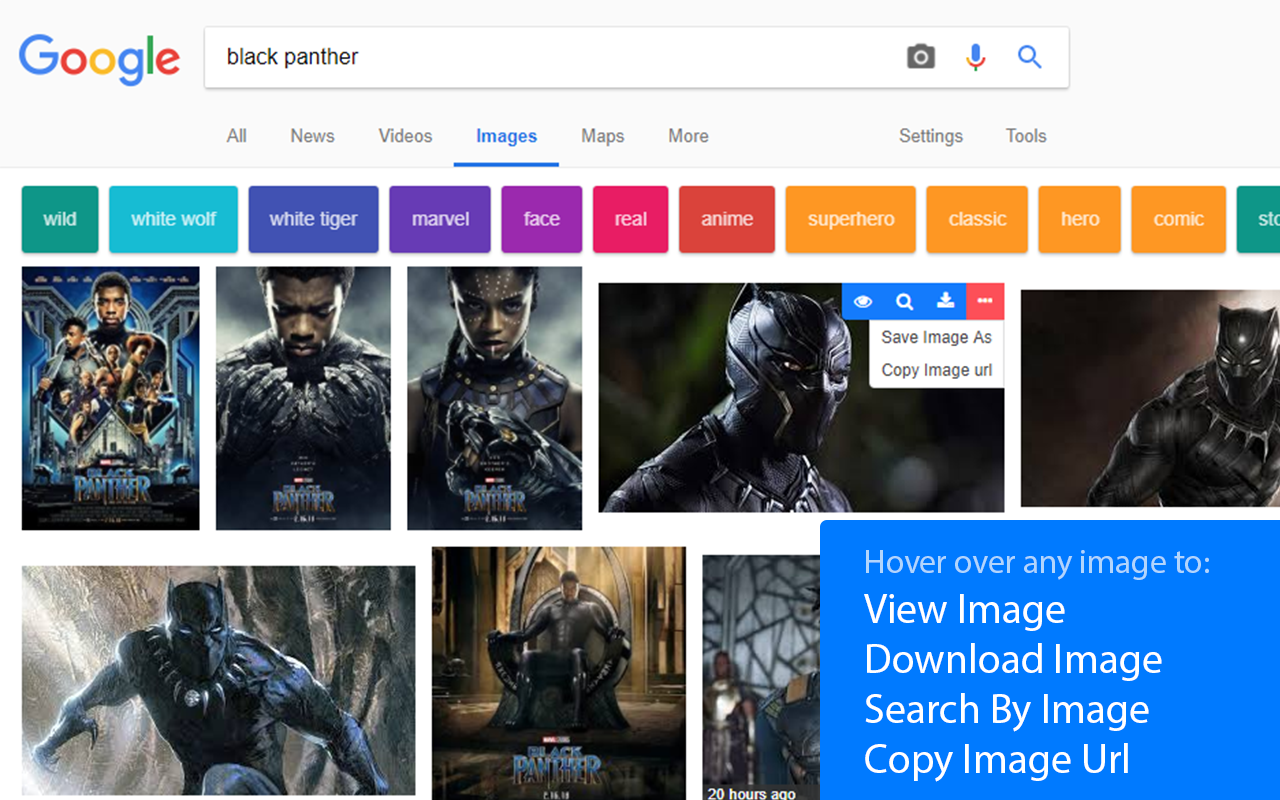Select the hero filter chip
Image resolution: width=1280 pixels, height=800 pixels.
pos(1080,219)
